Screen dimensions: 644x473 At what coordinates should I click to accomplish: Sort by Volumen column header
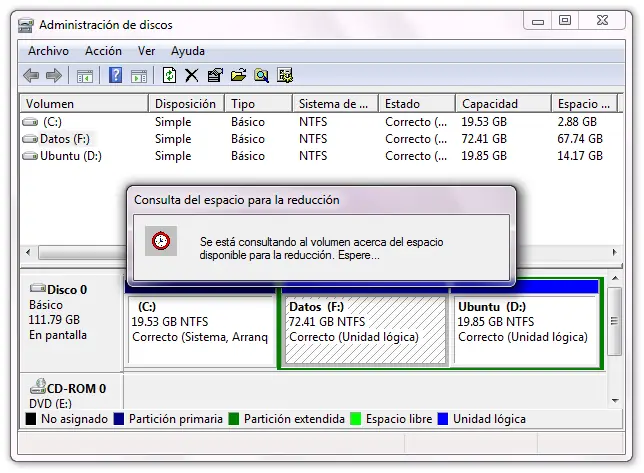coord(84,103)
